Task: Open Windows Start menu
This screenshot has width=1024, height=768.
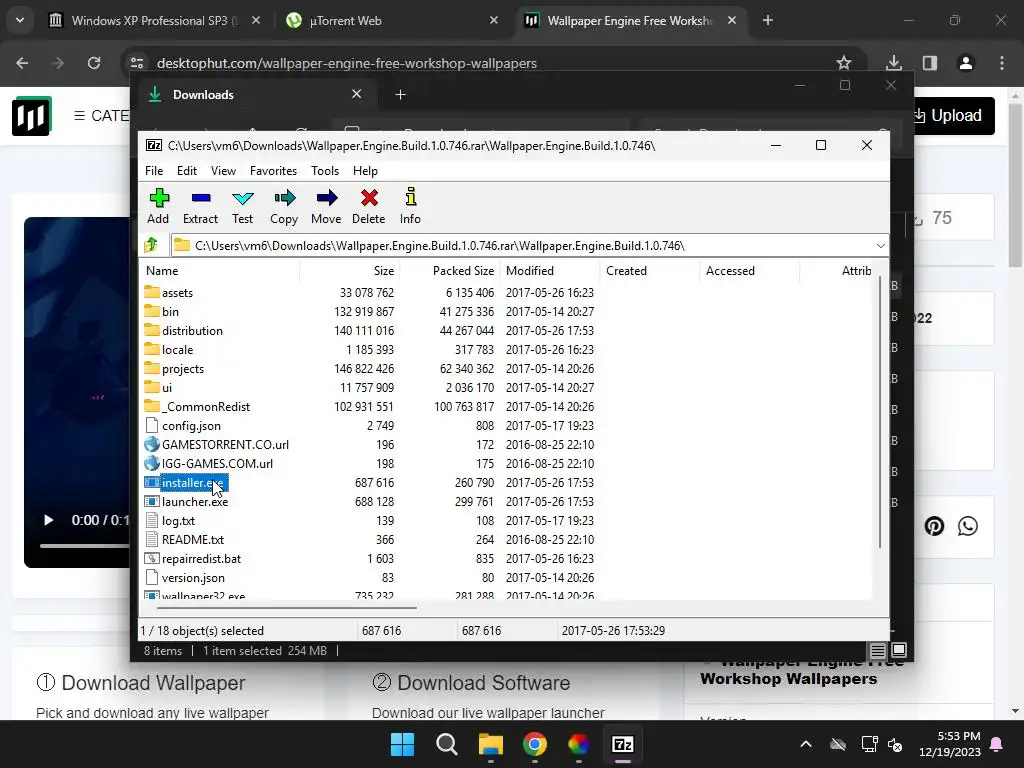Action: click(402, 744)
